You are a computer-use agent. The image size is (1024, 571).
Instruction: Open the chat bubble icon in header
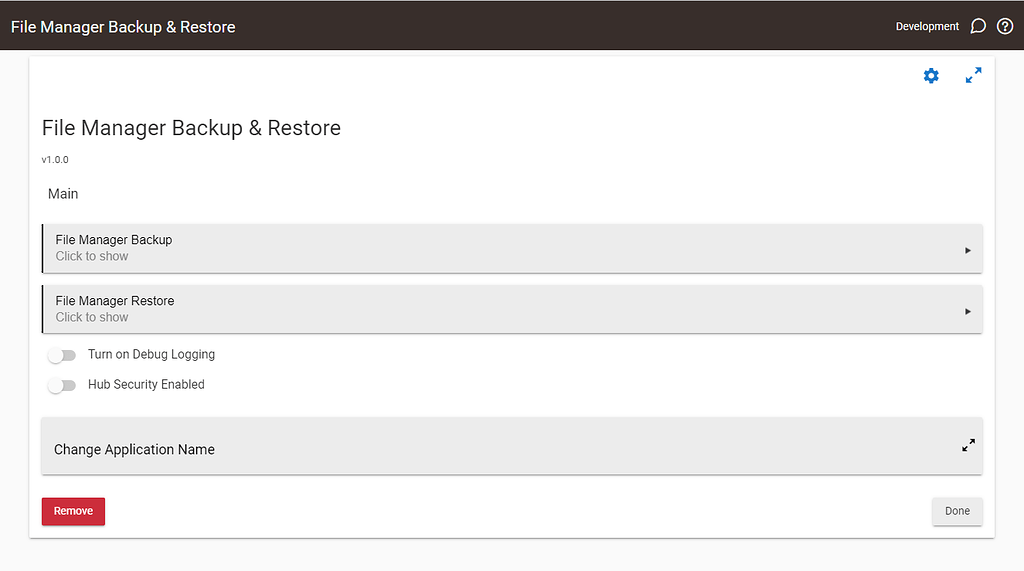point(979,26)
